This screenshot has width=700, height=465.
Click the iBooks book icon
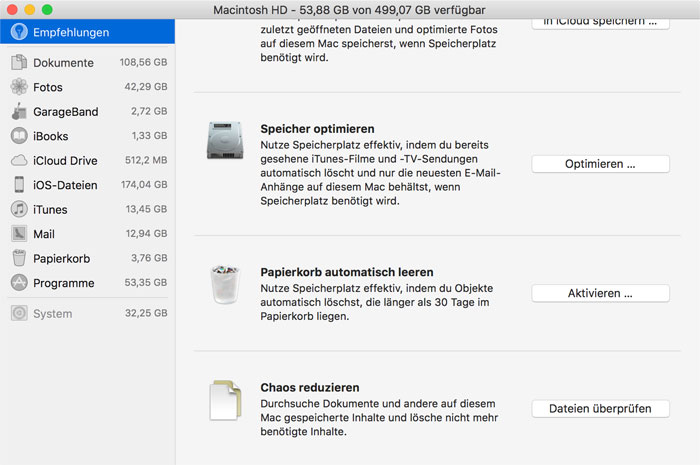click(19, 136)
